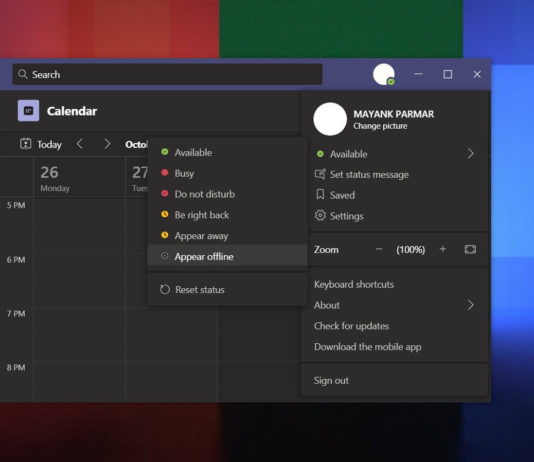Click the October month label

[x=136, y=144]
